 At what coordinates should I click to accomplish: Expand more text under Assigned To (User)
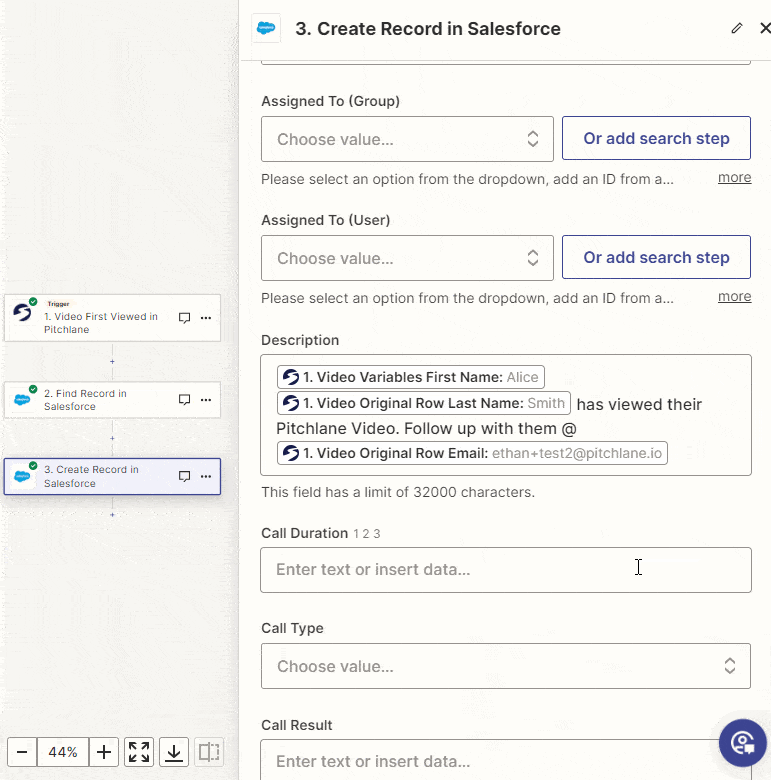pyautogui.click(x=734, y=296)
